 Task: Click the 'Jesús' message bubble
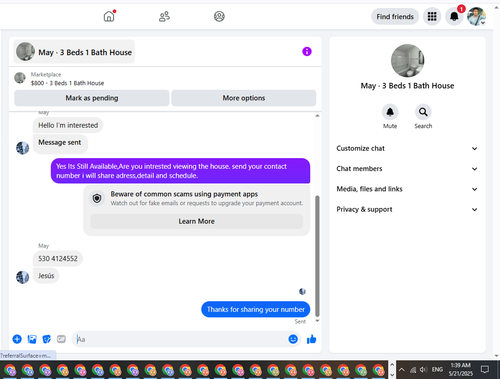tap(46, 276)
